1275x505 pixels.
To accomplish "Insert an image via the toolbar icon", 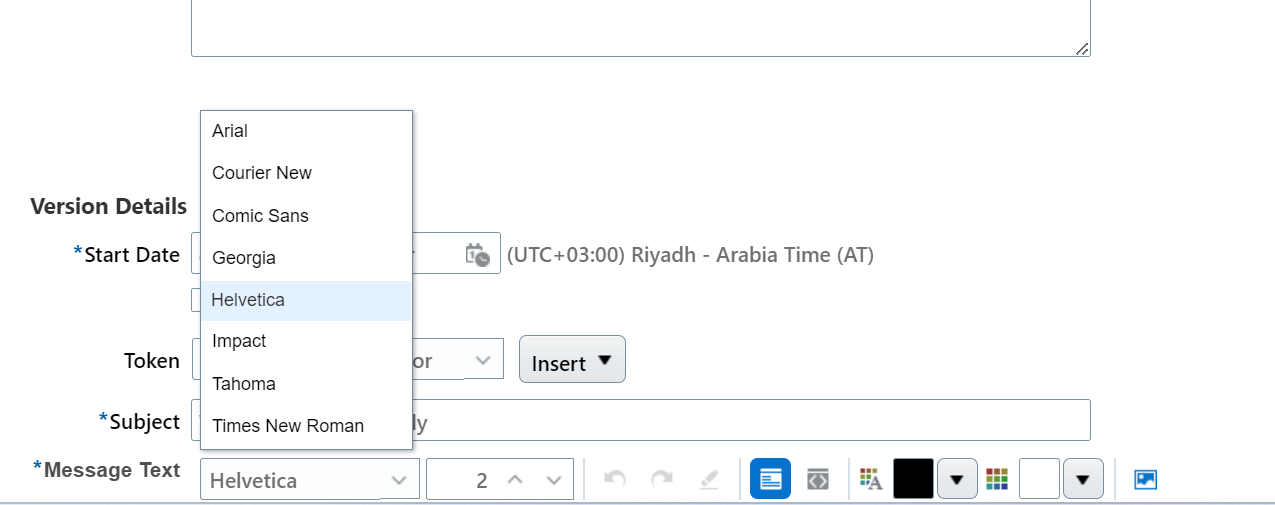I will pyautogui.click(x=1145, y=480).
